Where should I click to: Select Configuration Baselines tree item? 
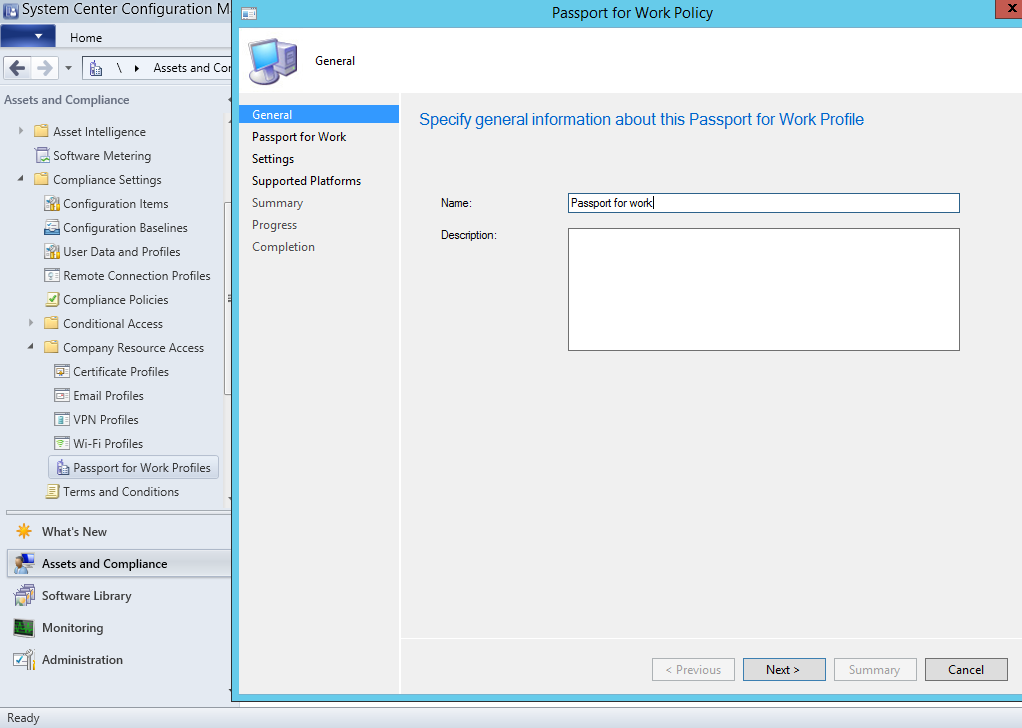click(x=125, y=227)
